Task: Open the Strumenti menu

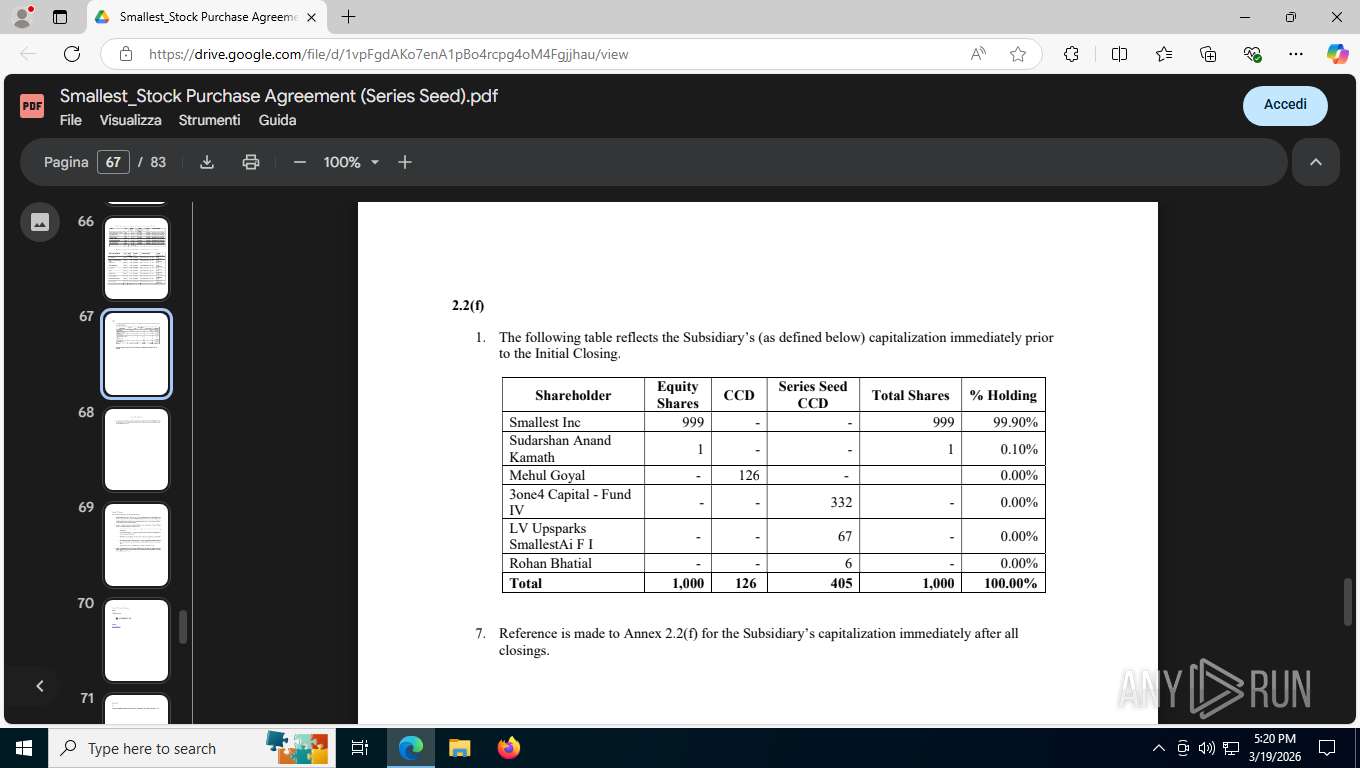Action: click(x=210, y=120)
